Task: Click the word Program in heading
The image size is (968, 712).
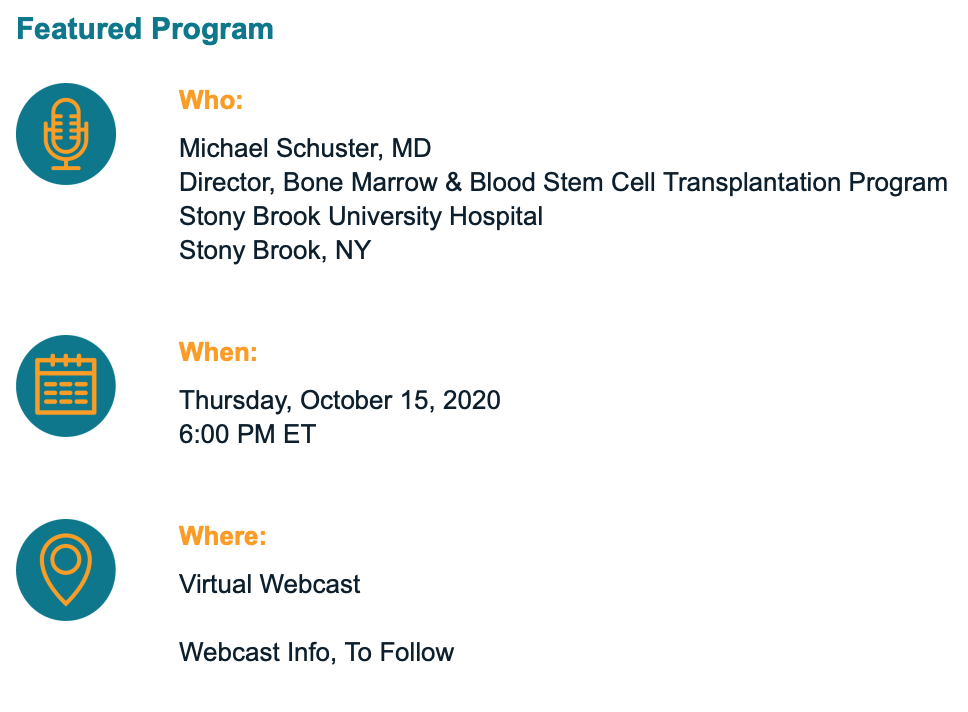Action: tap(212, 30)
